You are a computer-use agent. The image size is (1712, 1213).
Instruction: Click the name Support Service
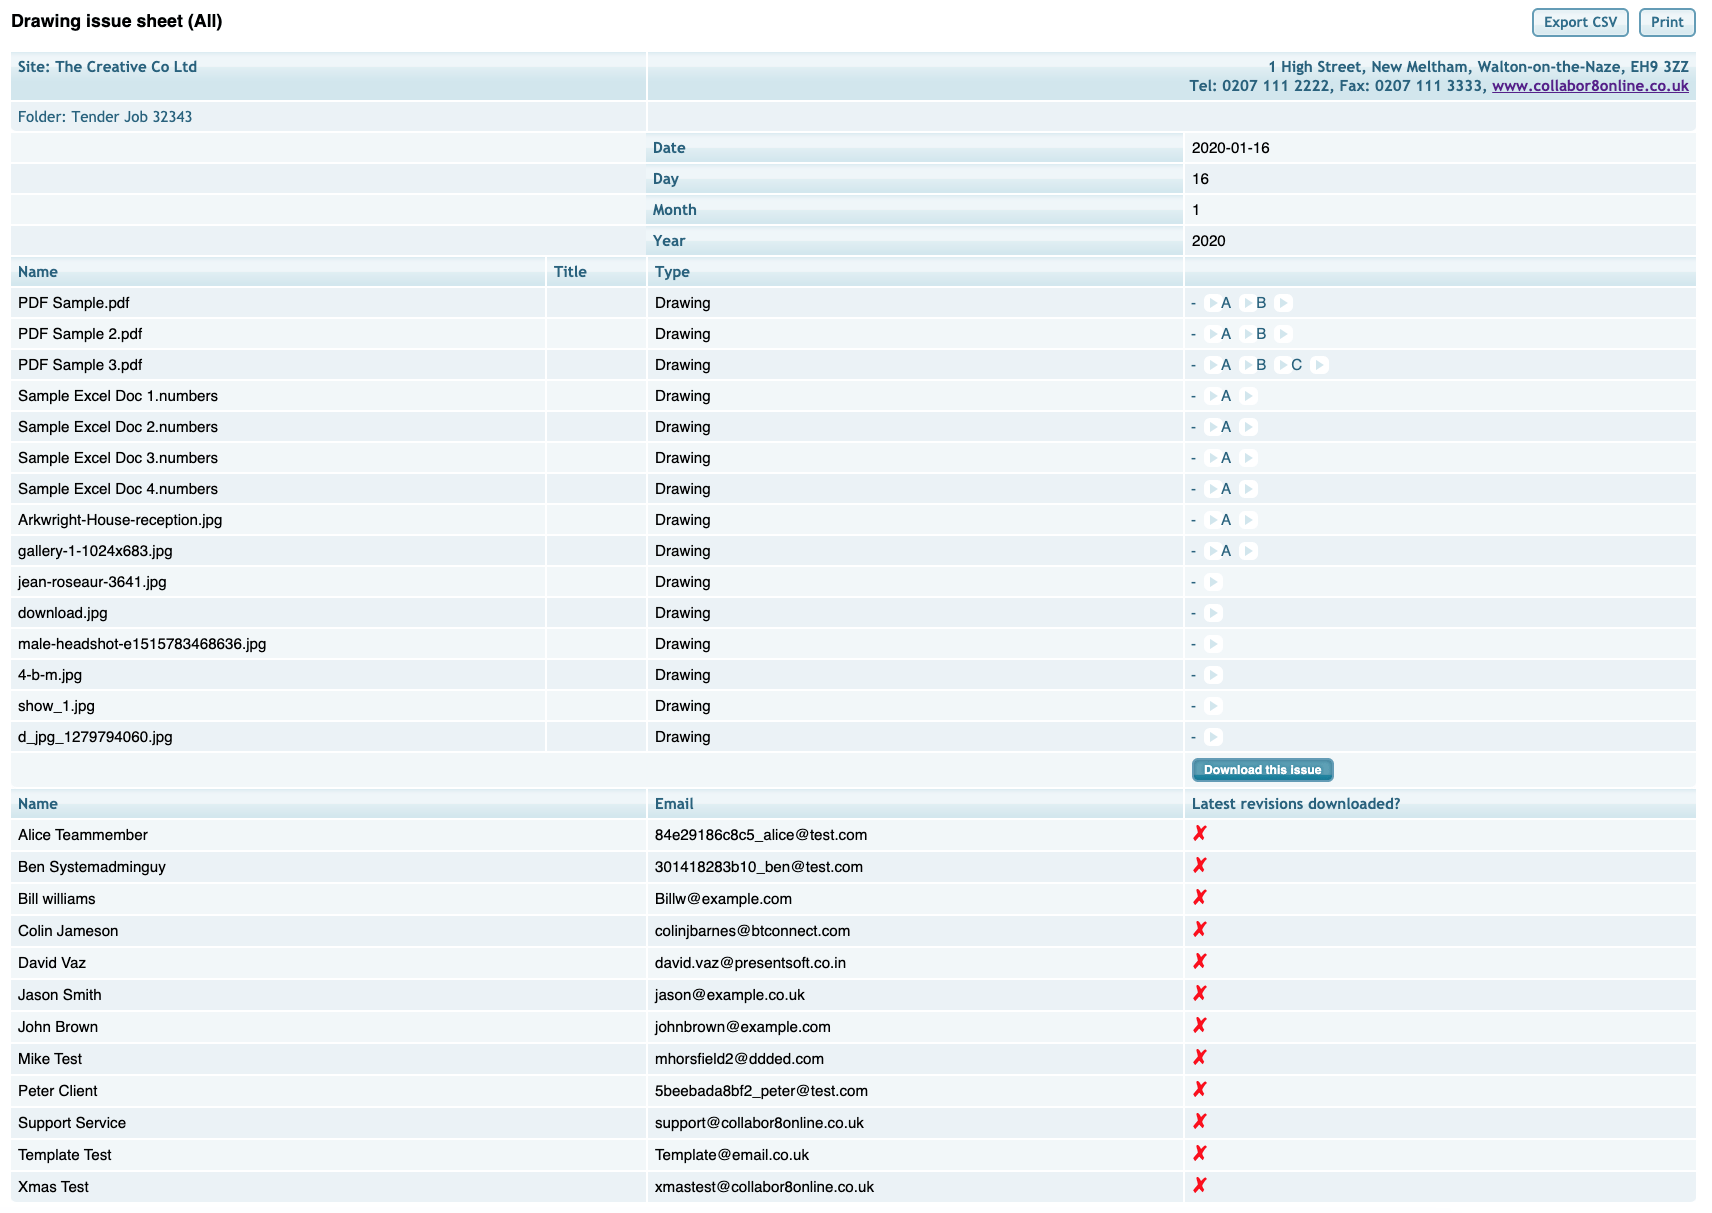pos(72,1123)
